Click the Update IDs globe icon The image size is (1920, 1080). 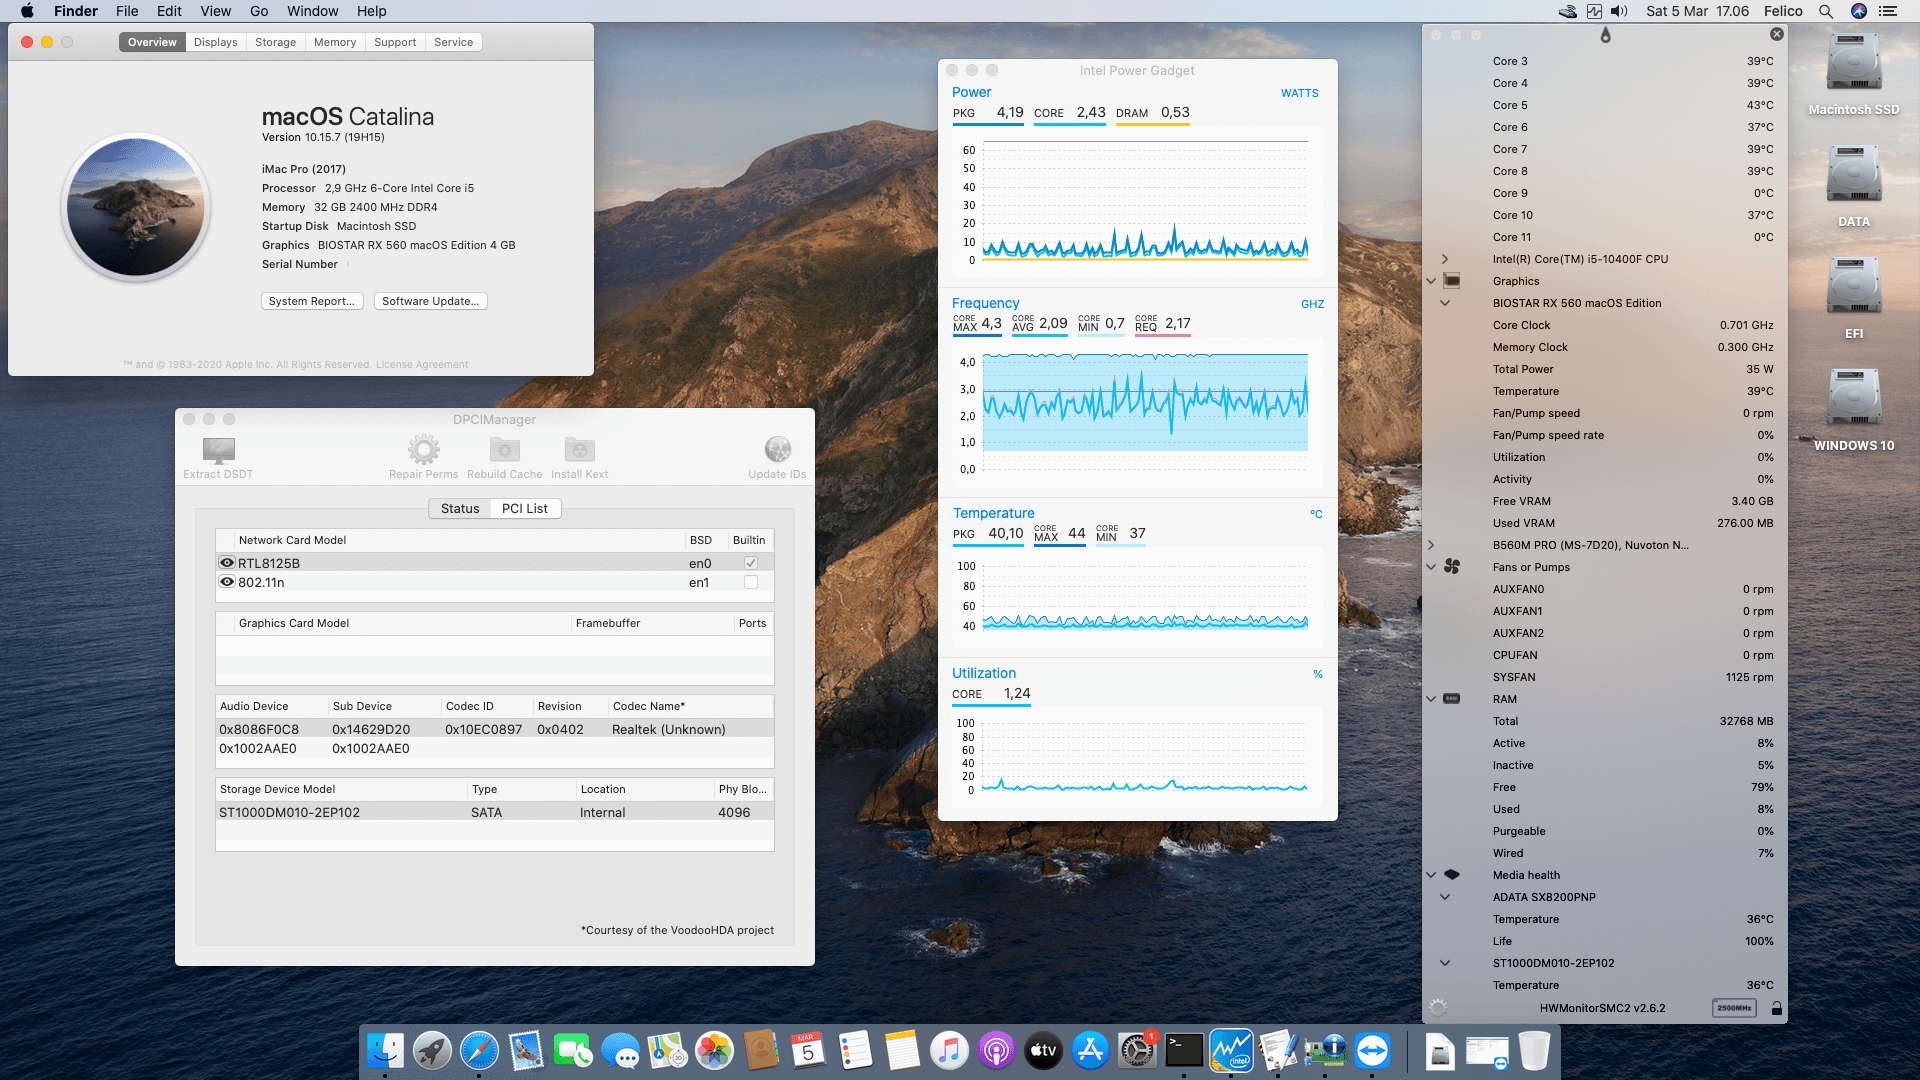pos(777,450)
